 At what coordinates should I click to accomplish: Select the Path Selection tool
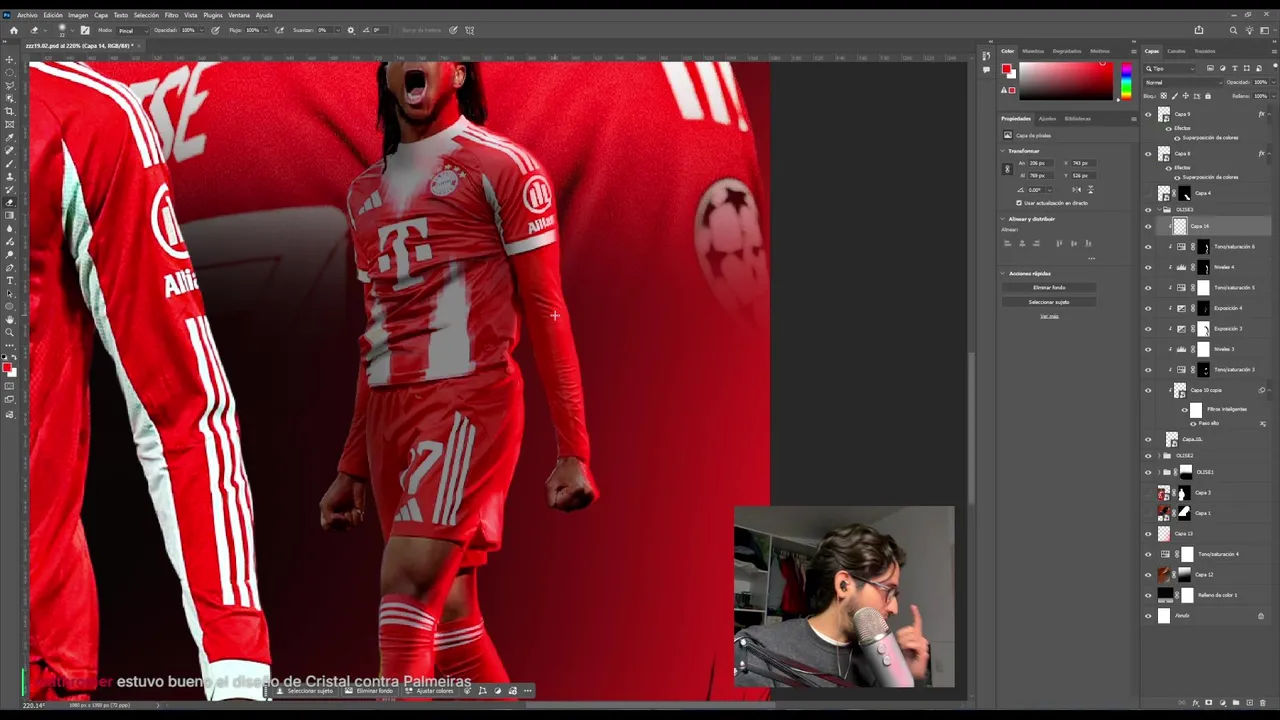pos(10,294)
